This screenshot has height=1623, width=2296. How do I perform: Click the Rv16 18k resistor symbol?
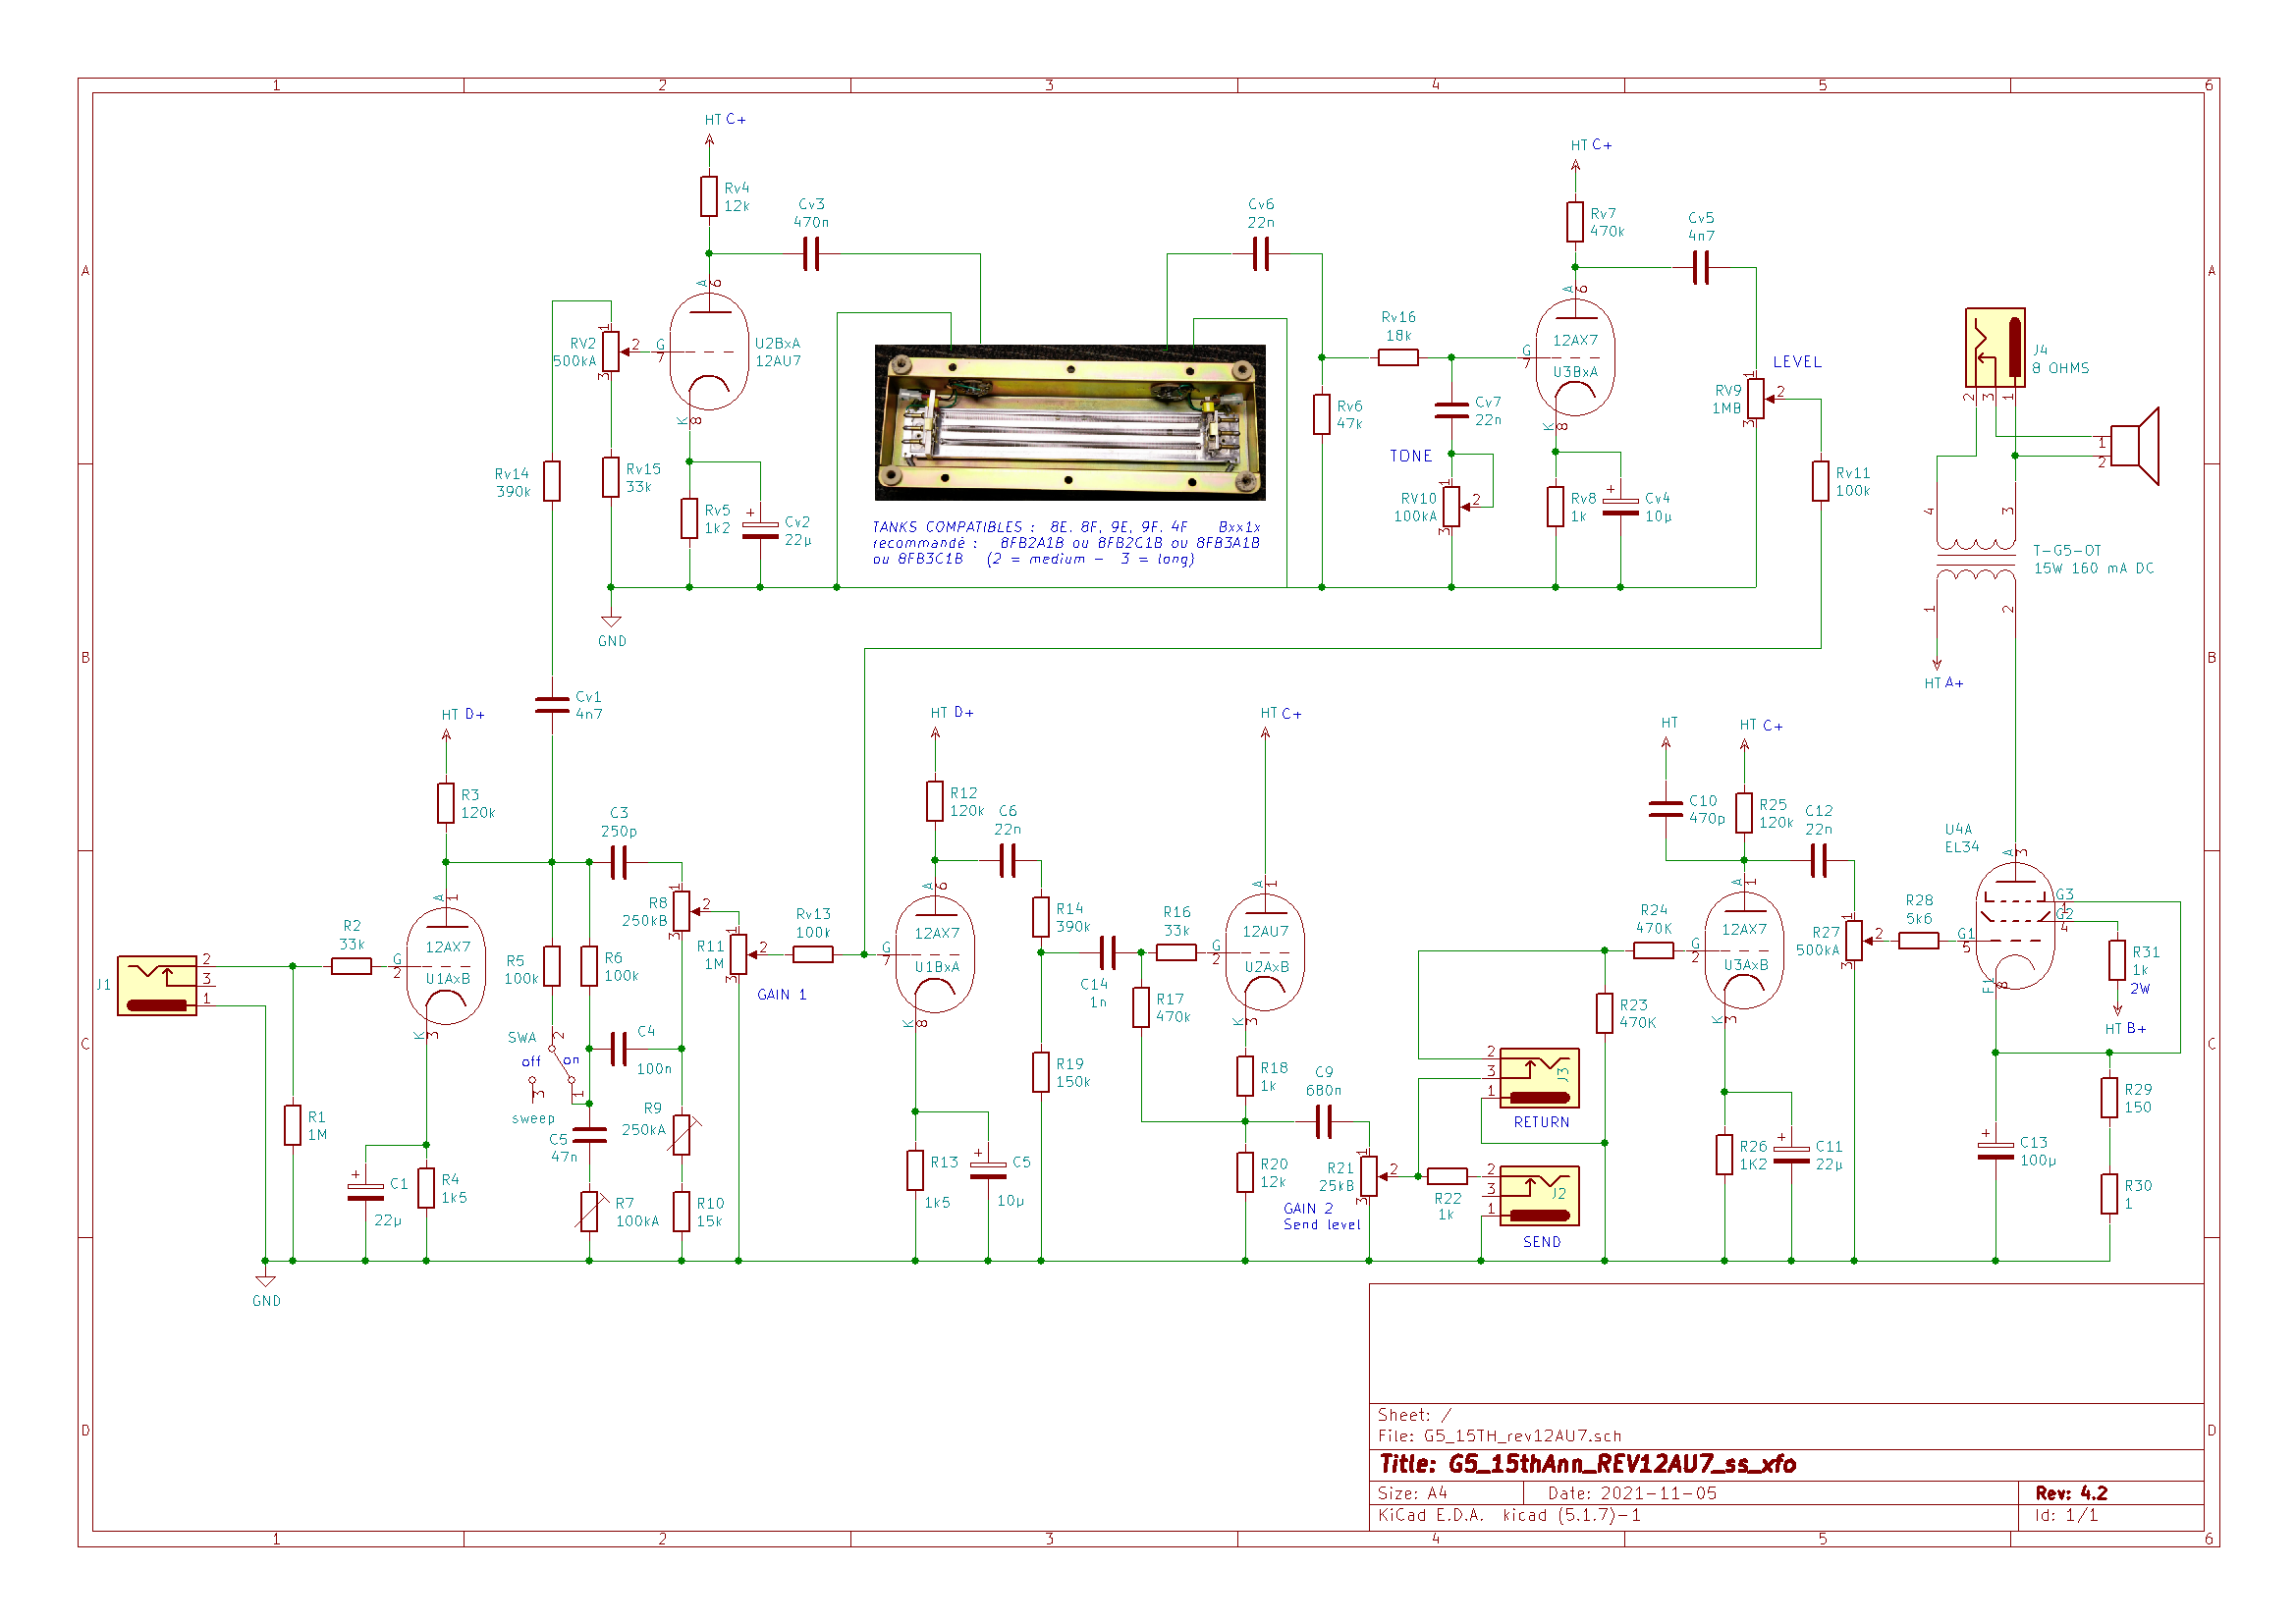tap(1398, 357)
